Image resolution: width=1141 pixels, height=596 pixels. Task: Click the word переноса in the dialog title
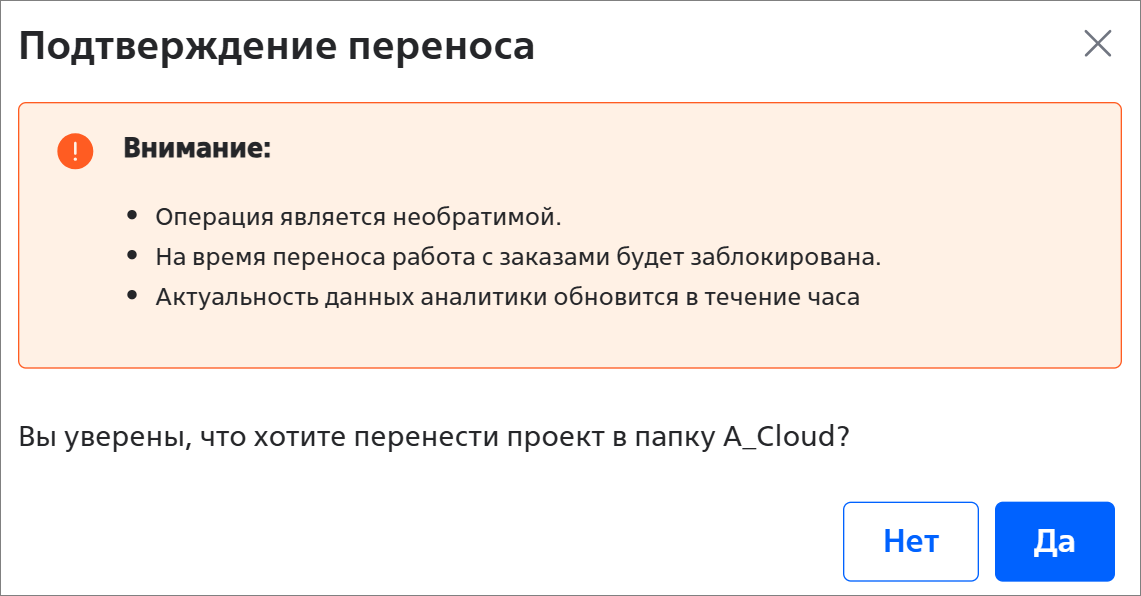(x=441, y=47)
